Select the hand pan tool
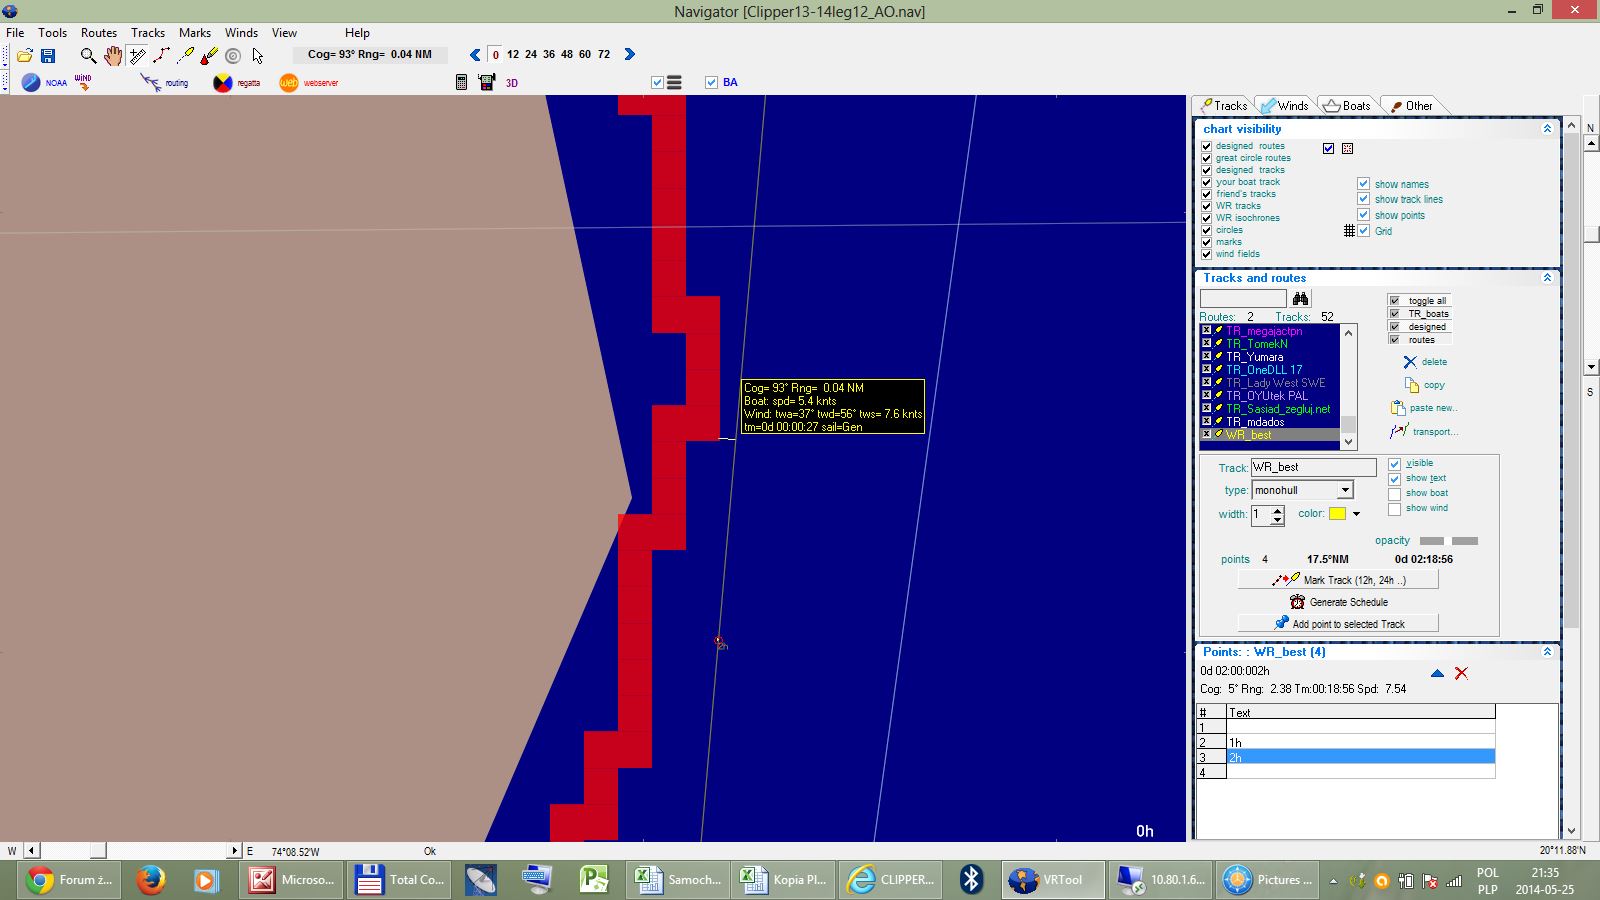1600x900 pixels. click(x=113, y=55)
